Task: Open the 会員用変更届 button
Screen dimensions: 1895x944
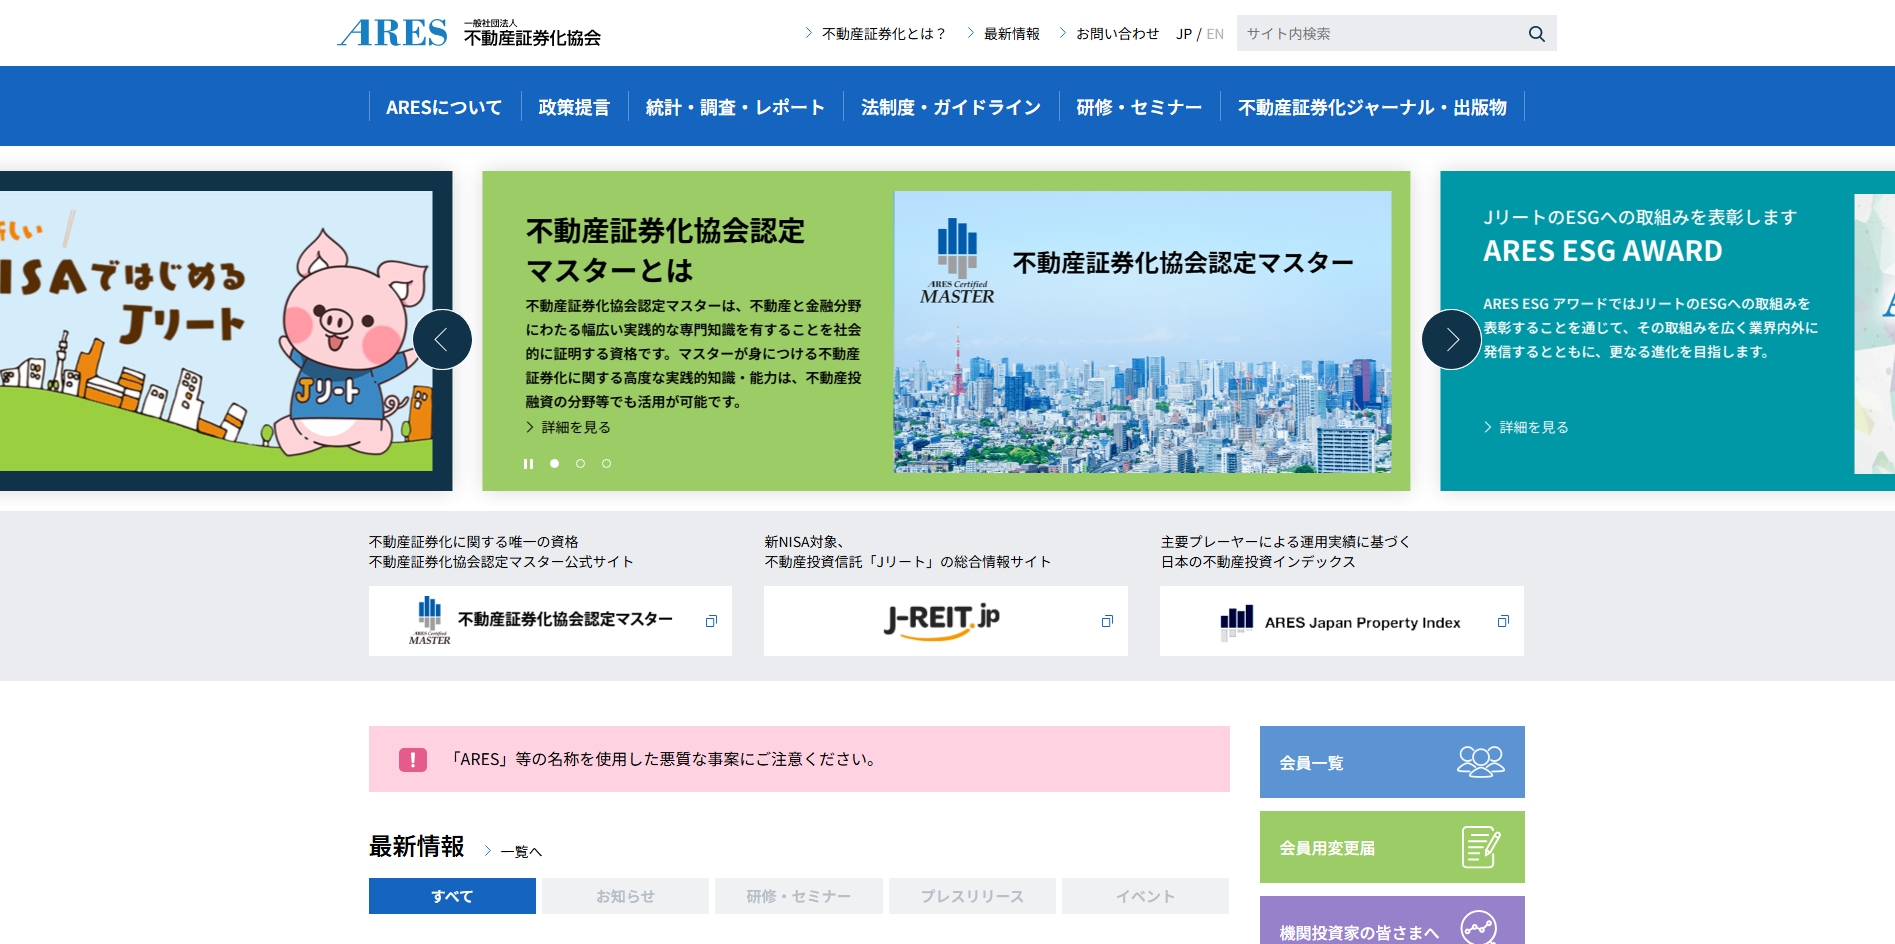Action: click(1392, 847)
